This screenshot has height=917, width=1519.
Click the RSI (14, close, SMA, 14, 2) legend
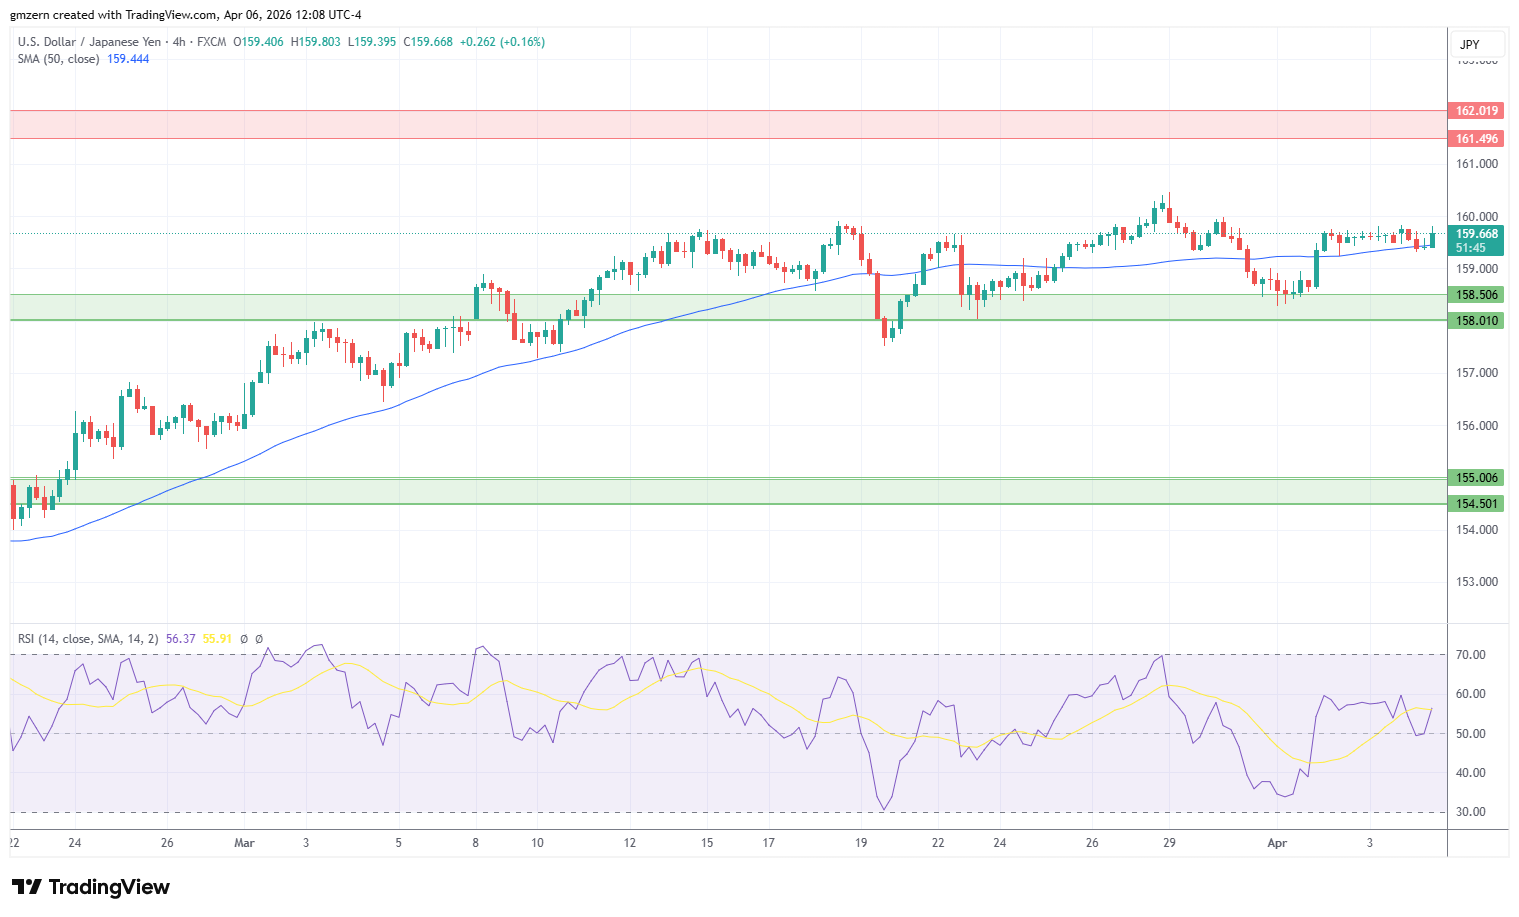(x=88, y=639)
